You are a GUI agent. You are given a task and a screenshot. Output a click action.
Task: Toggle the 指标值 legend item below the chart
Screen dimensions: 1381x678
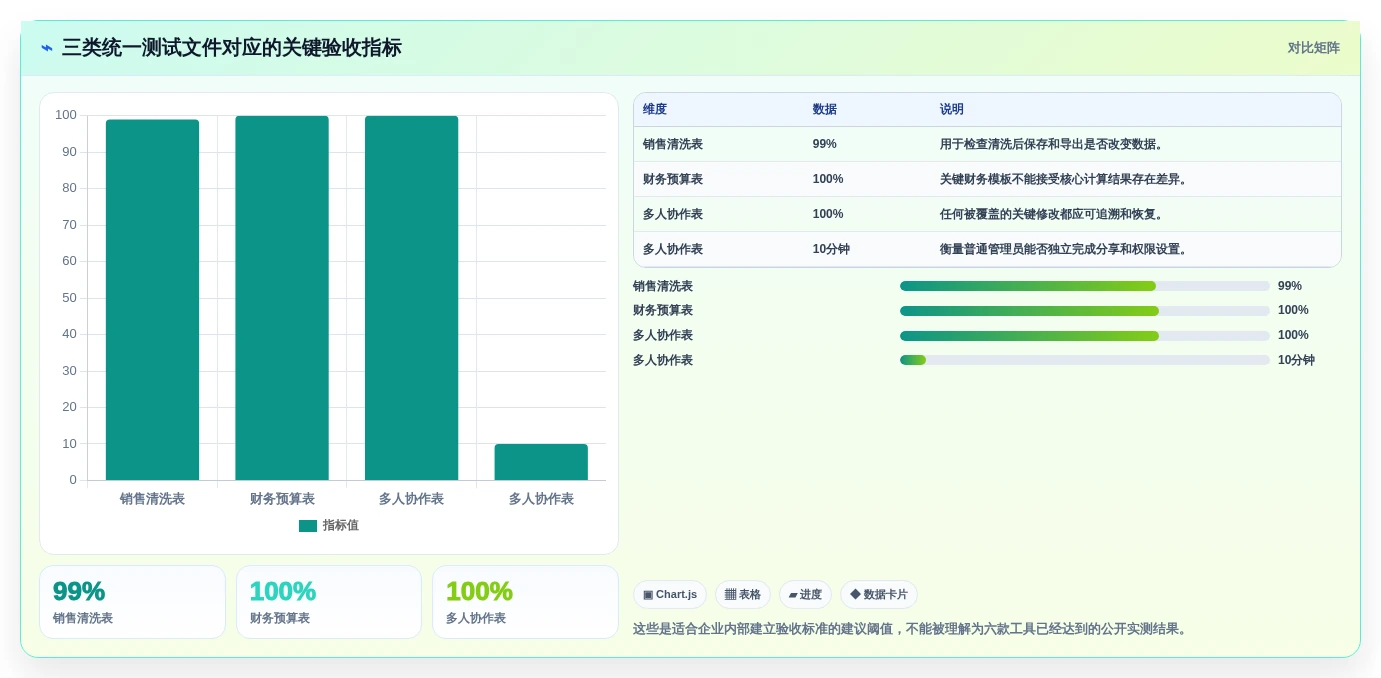point(329,525)
